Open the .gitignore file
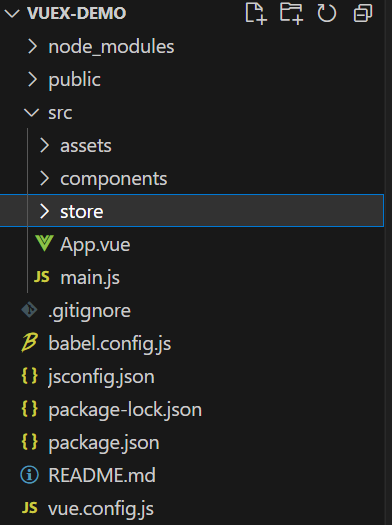The height and width of the screenshot is (525, 392). 89,311
